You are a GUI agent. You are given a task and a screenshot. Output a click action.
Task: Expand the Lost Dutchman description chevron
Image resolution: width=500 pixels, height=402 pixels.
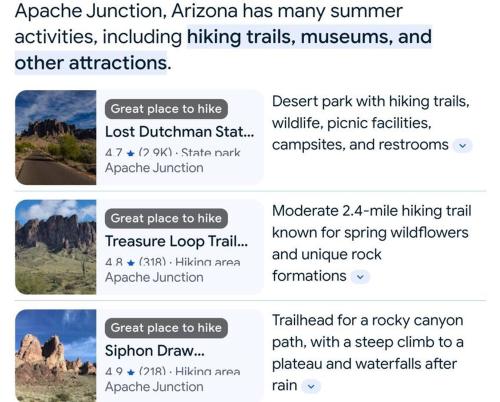click(462, 146)
